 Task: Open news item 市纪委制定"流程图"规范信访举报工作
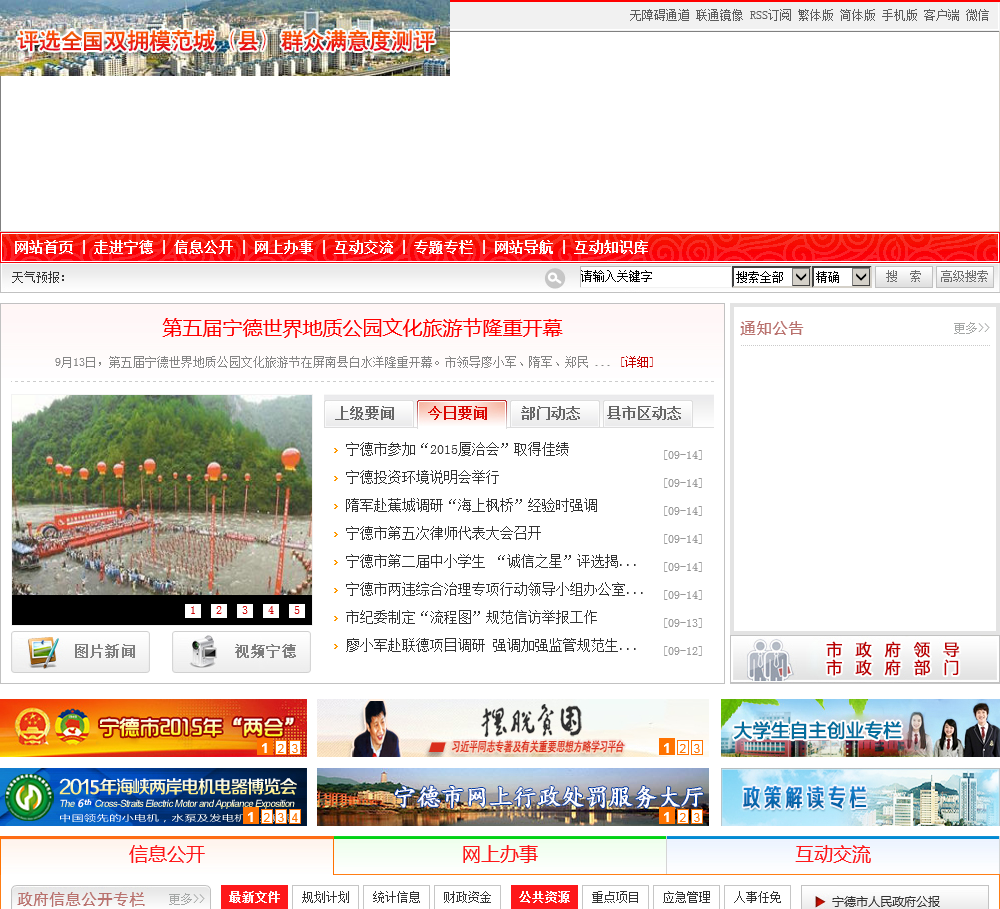pos(471,617)
